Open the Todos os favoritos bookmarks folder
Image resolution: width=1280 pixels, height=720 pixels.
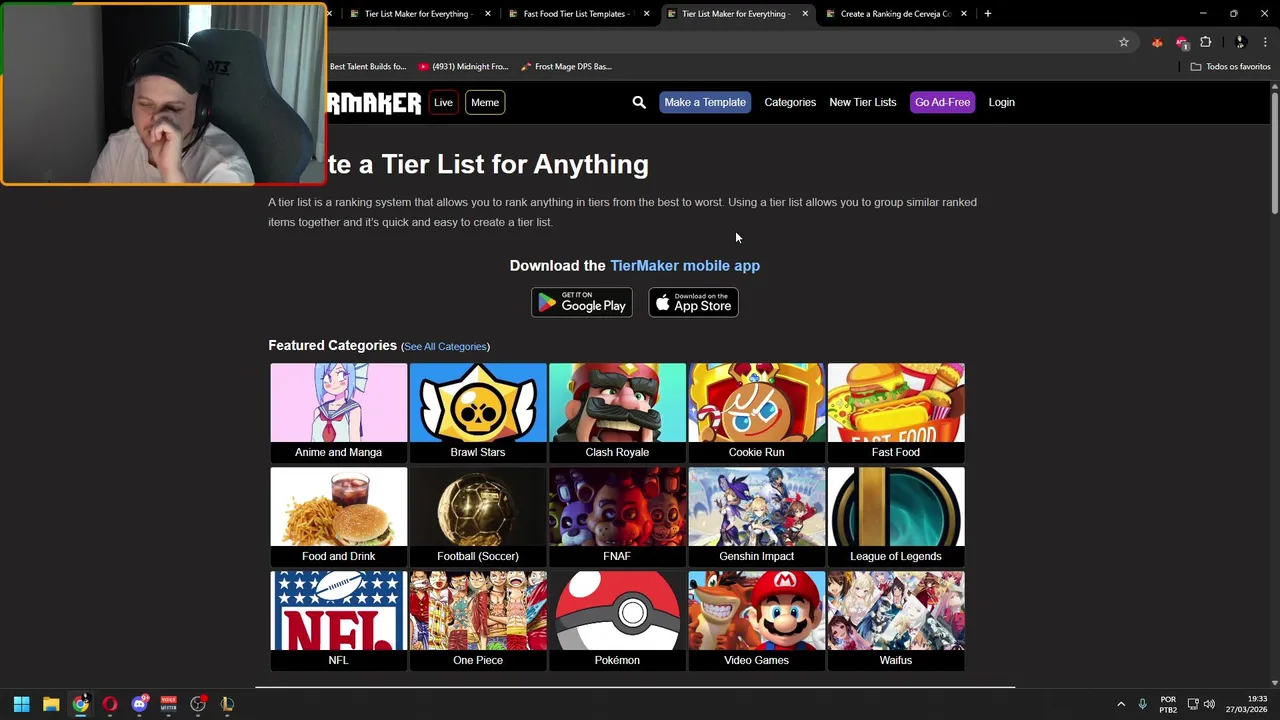[x=1230, y=66]
